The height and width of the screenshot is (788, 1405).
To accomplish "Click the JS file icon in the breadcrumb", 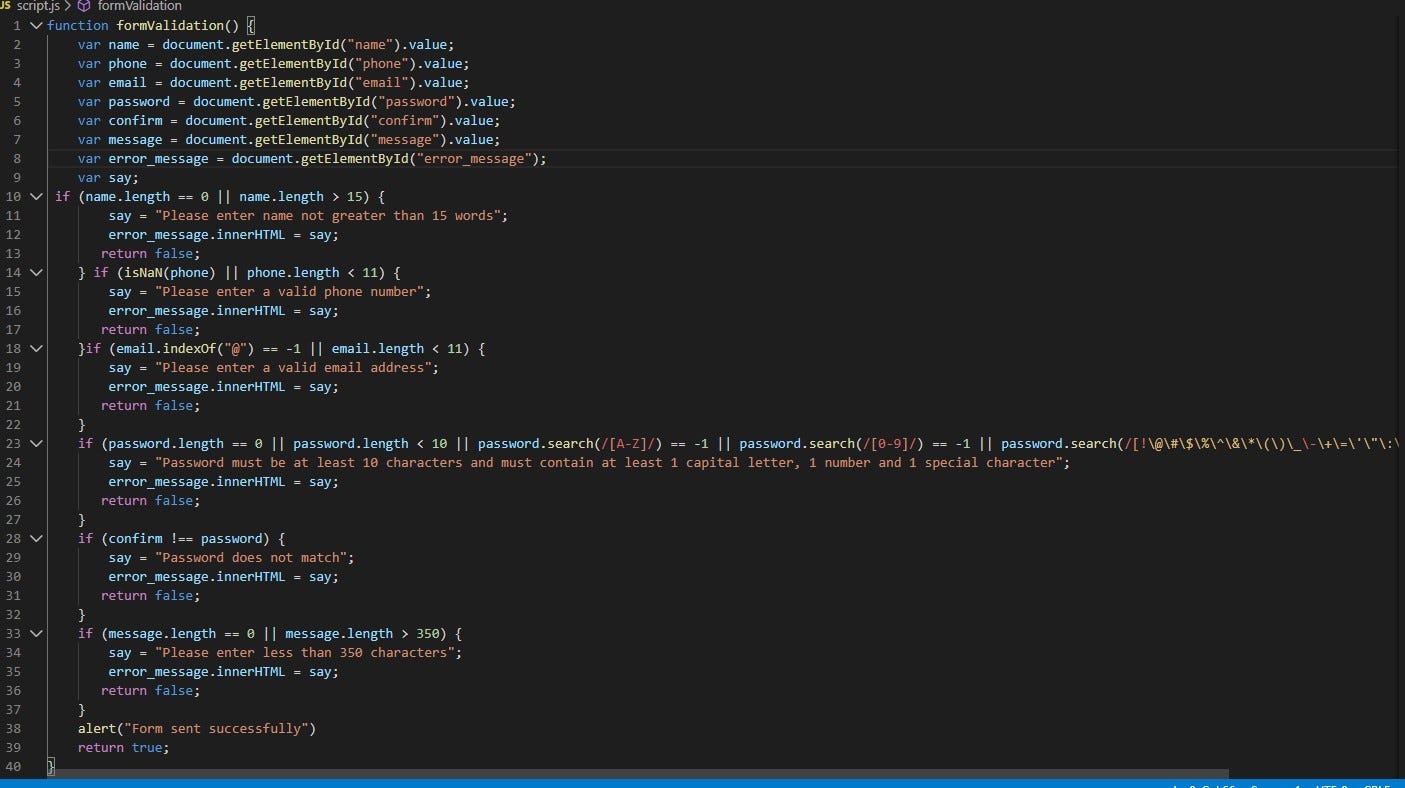I will pos(7,5).
